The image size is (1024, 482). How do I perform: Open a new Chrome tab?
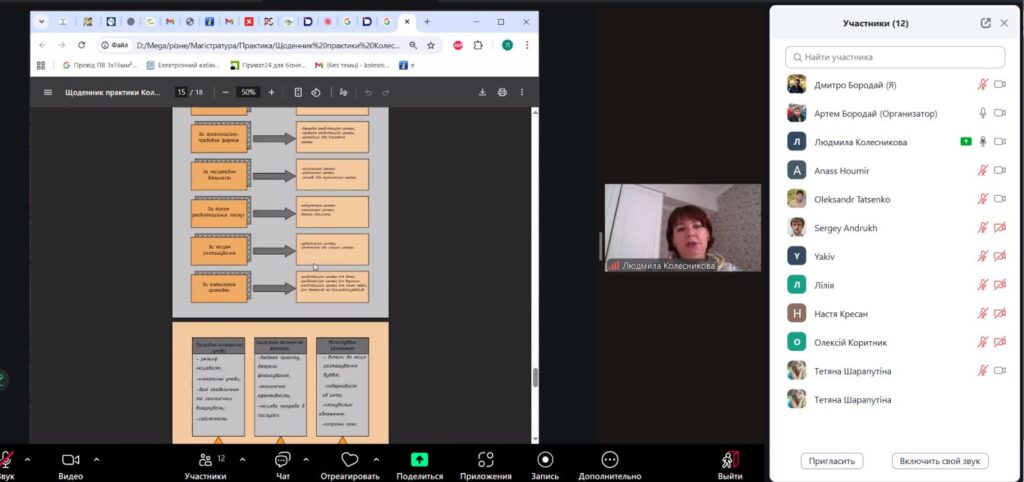tap(427, 20)
